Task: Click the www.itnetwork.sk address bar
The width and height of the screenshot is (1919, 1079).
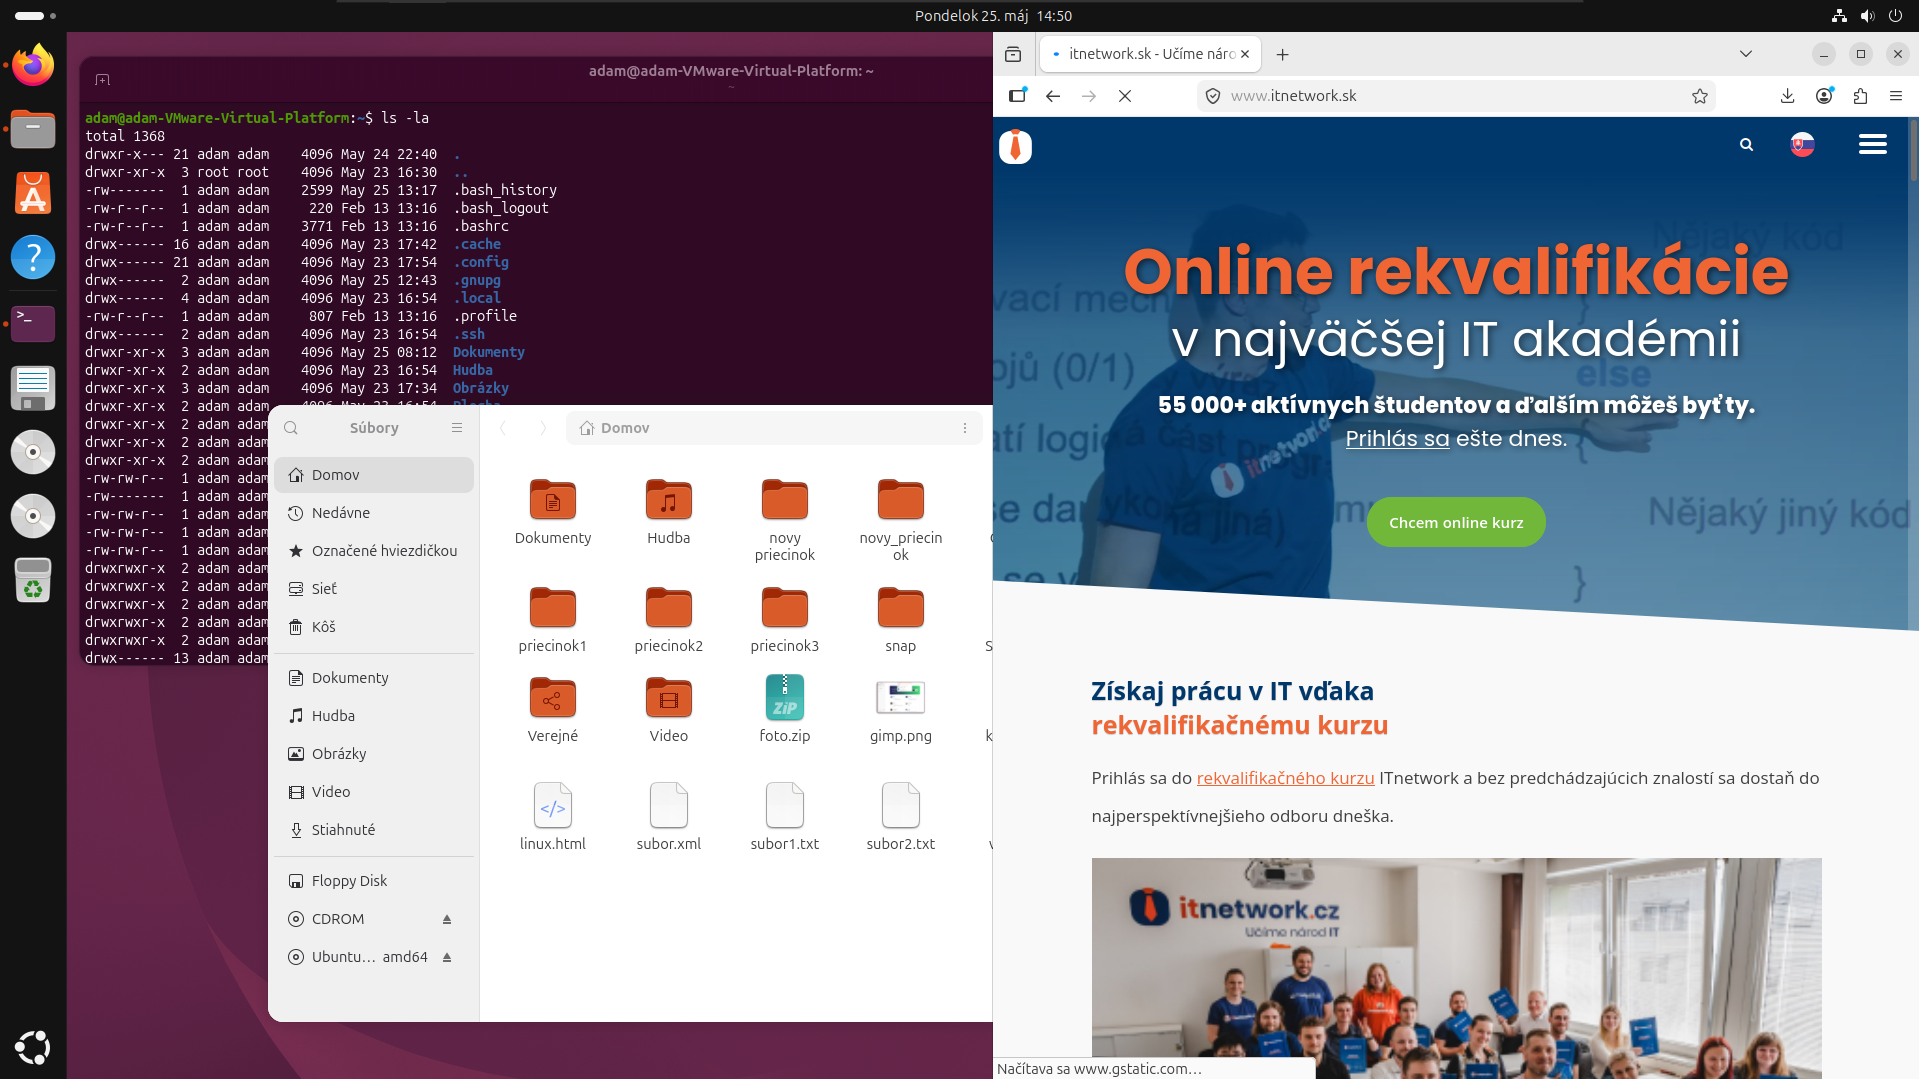Action: coord(1456,96)
